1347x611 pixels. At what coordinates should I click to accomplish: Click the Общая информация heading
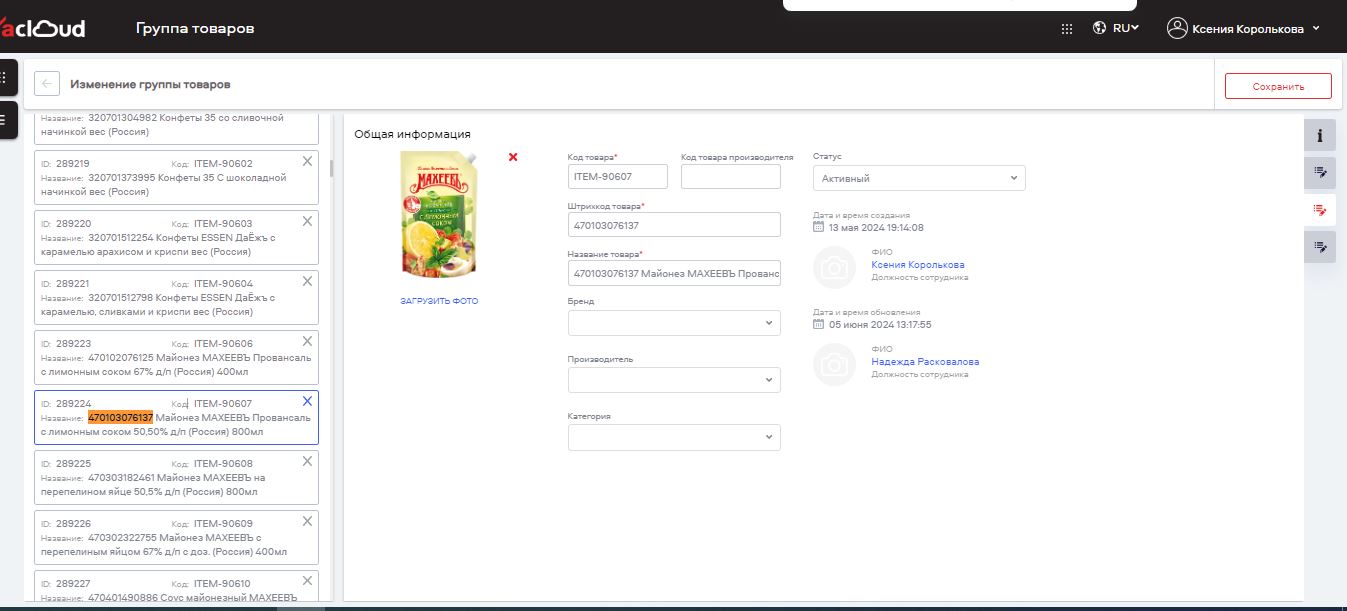pos(412,134)
